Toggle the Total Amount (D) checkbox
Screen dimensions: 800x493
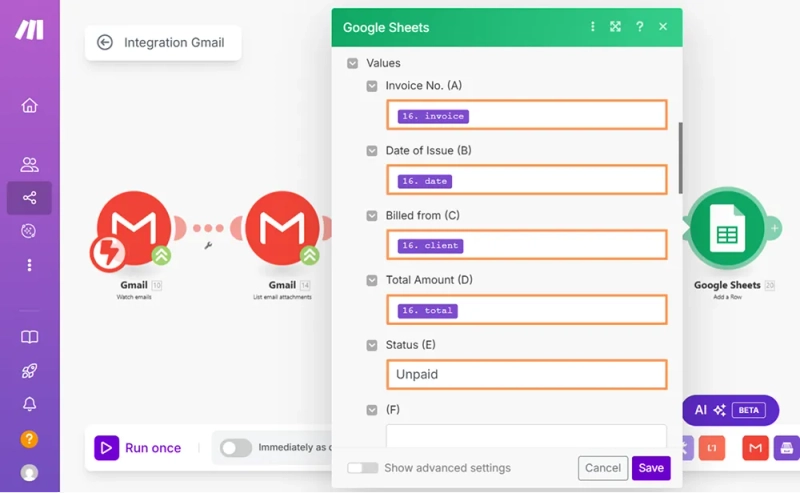pyautogui.click(x=372, y=280)
